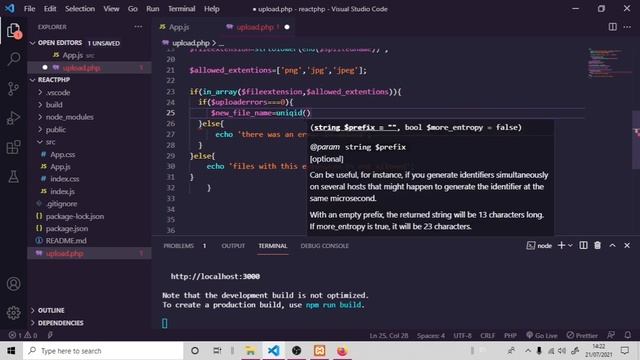Click the Explorer more actions ellipsis
Viewport: 640px width, 360px height.
138,27
